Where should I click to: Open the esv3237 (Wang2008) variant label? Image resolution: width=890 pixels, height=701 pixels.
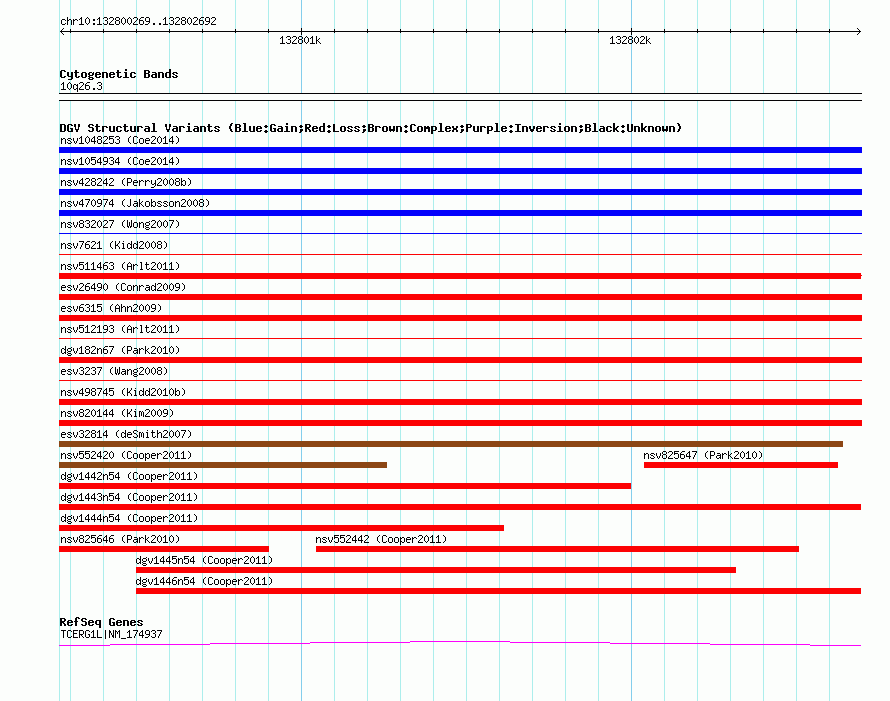point(114,371)
